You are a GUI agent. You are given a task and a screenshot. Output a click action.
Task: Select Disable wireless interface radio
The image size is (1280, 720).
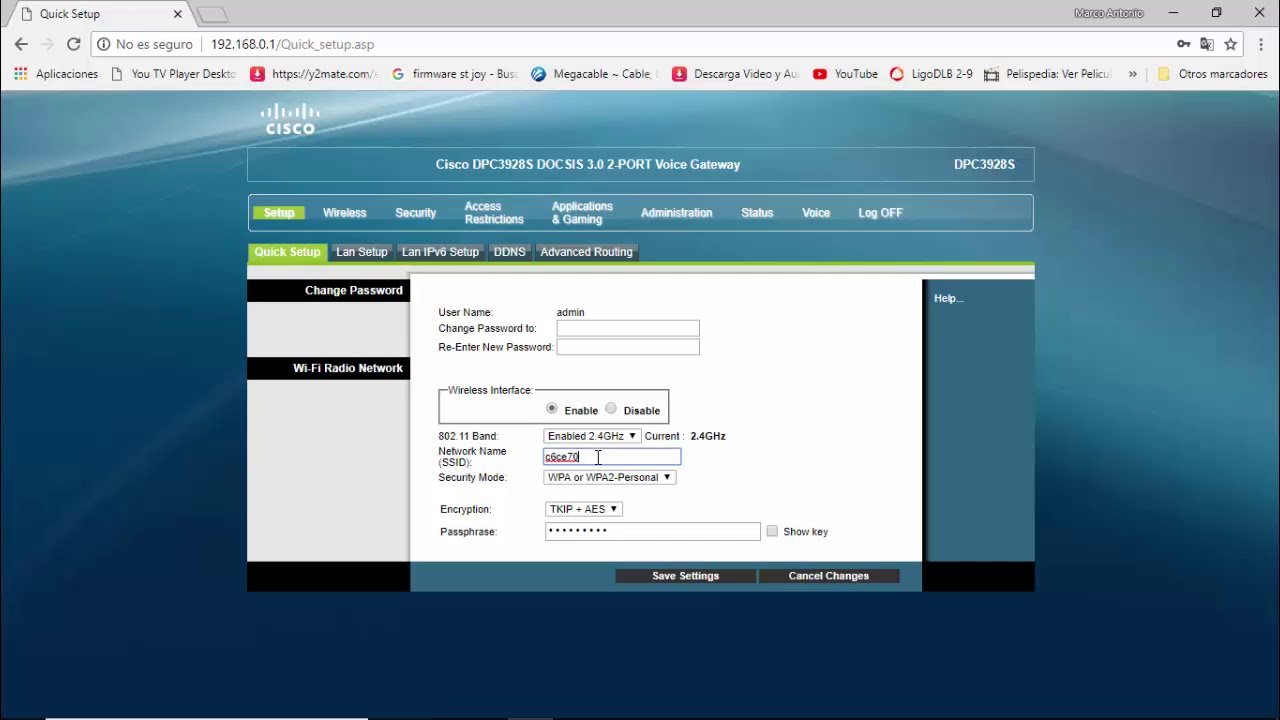[611, 409]
